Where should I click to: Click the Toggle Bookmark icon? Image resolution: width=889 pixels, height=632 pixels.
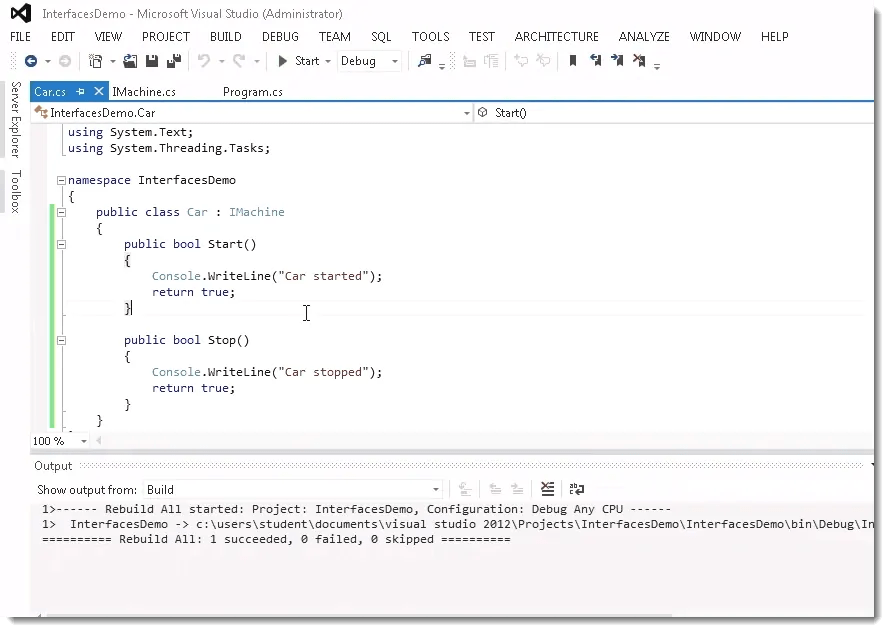[571, 61]
